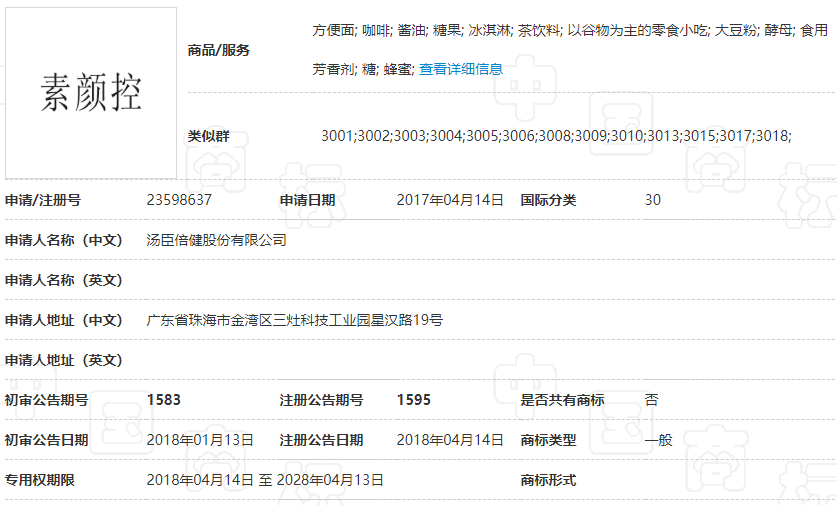Click the application date 2017年04月14日
Viewport: 837px width, 505px height.
coord(450,200)
